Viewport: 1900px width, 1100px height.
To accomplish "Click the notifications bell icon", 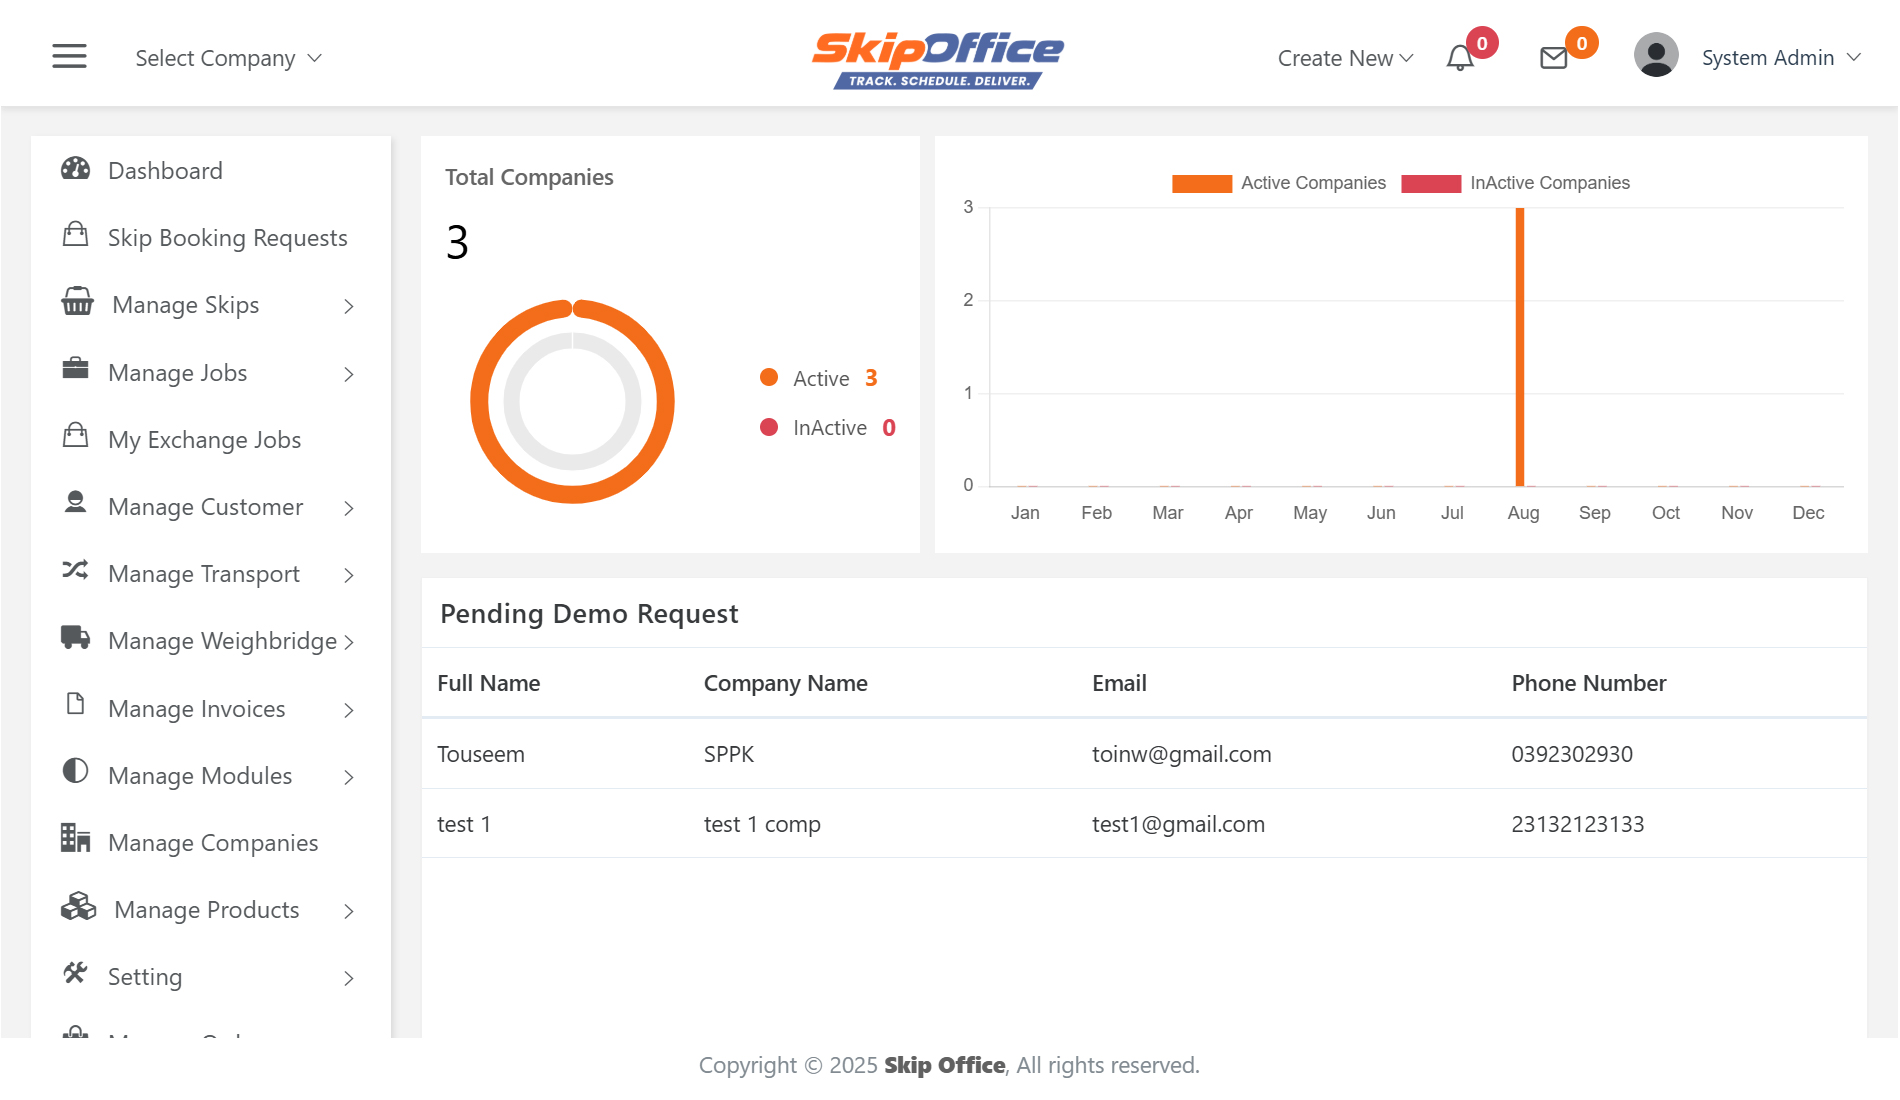I will [x=1460, y=58].
